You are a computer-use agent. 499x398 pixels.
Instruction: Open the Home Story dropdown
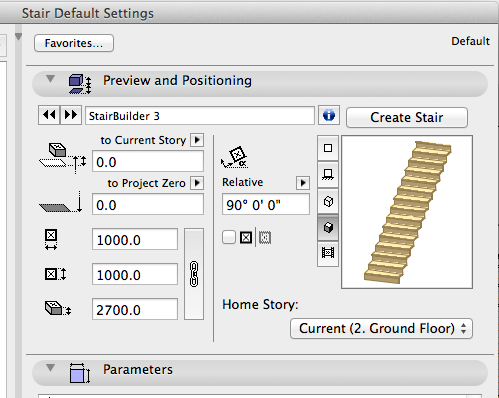381,328
